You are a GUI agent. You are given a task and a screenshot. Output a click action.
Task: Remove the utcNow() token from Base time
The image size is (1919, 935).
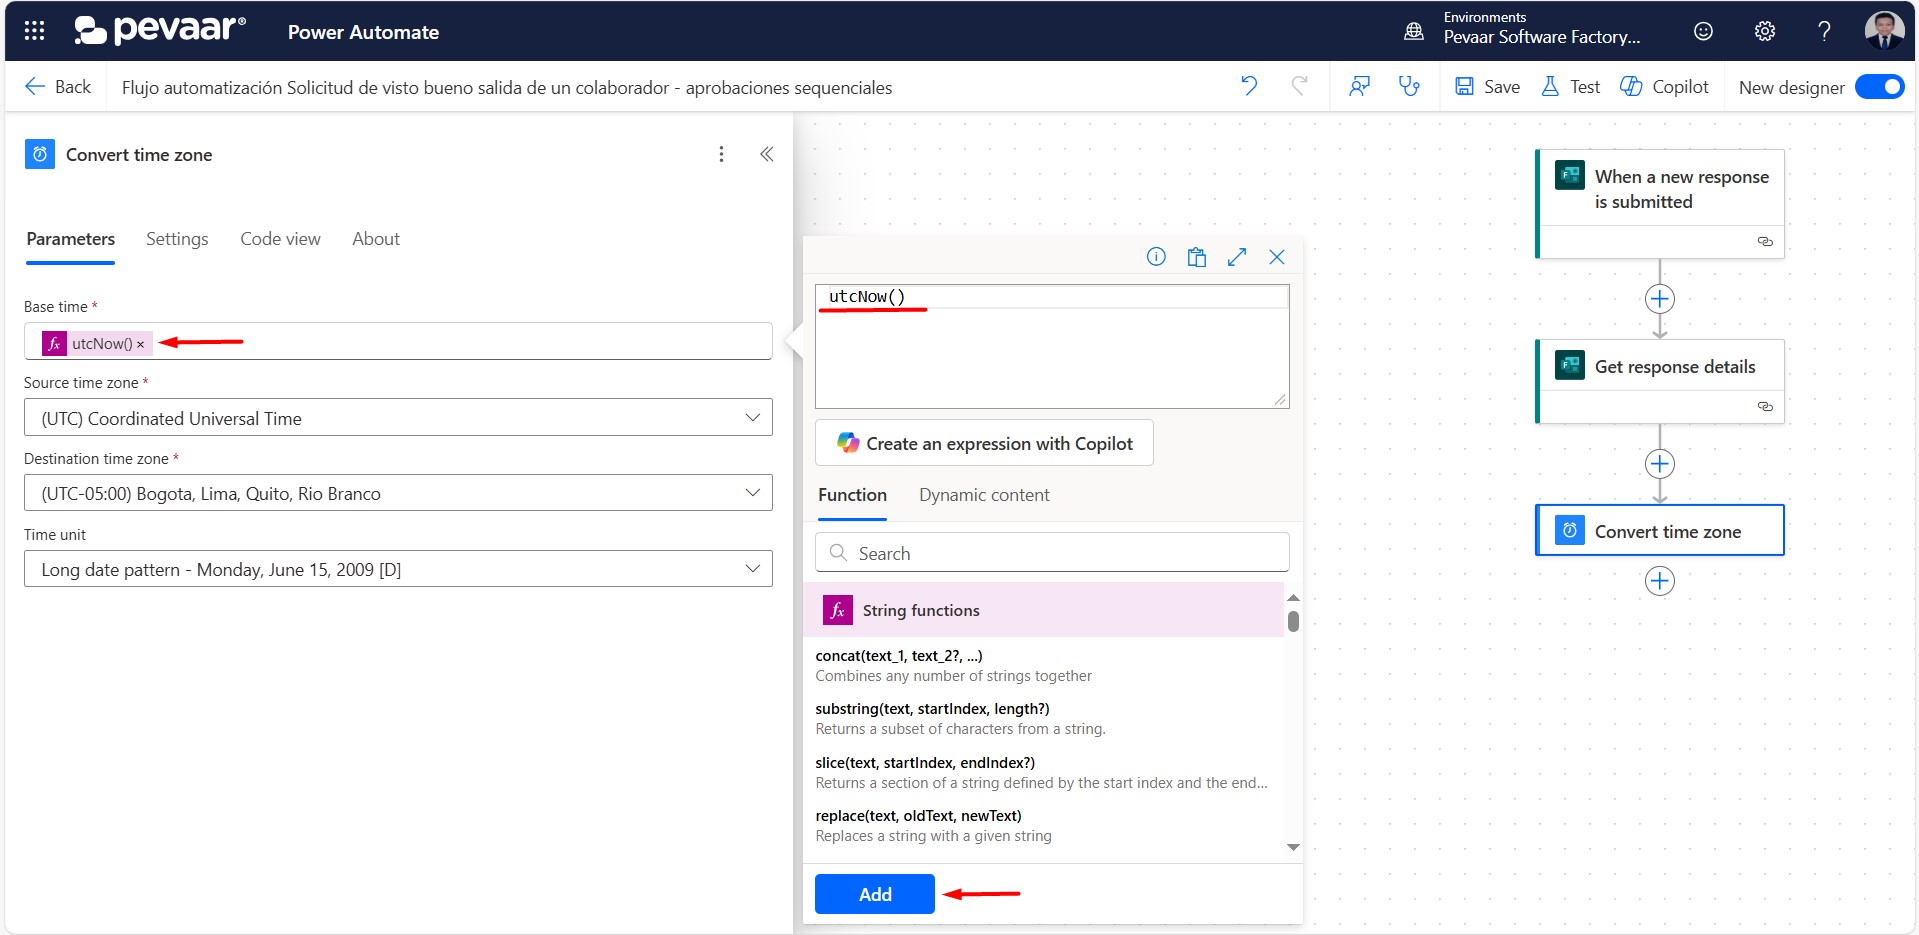[x=141, y=344]
